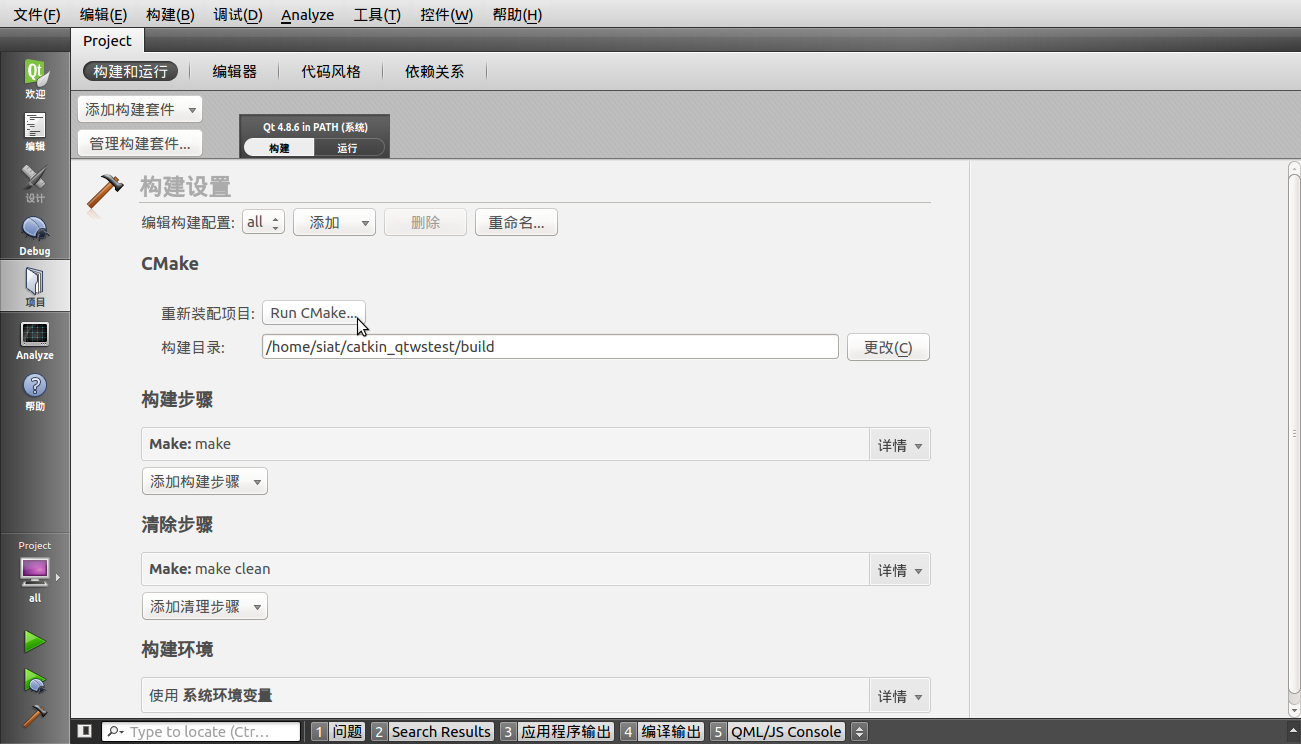Open the 编译输出 output pane

[662, 731]
